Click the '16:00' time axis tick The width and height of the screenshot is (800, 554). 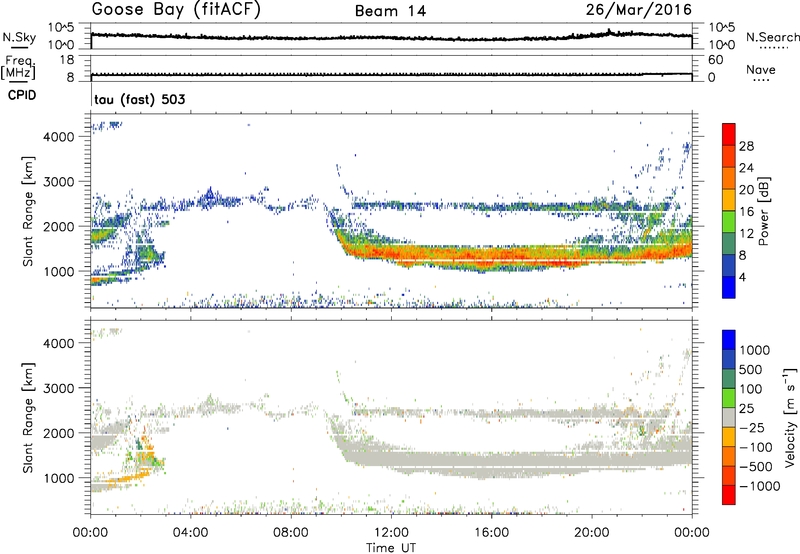[x=491, y=533]
